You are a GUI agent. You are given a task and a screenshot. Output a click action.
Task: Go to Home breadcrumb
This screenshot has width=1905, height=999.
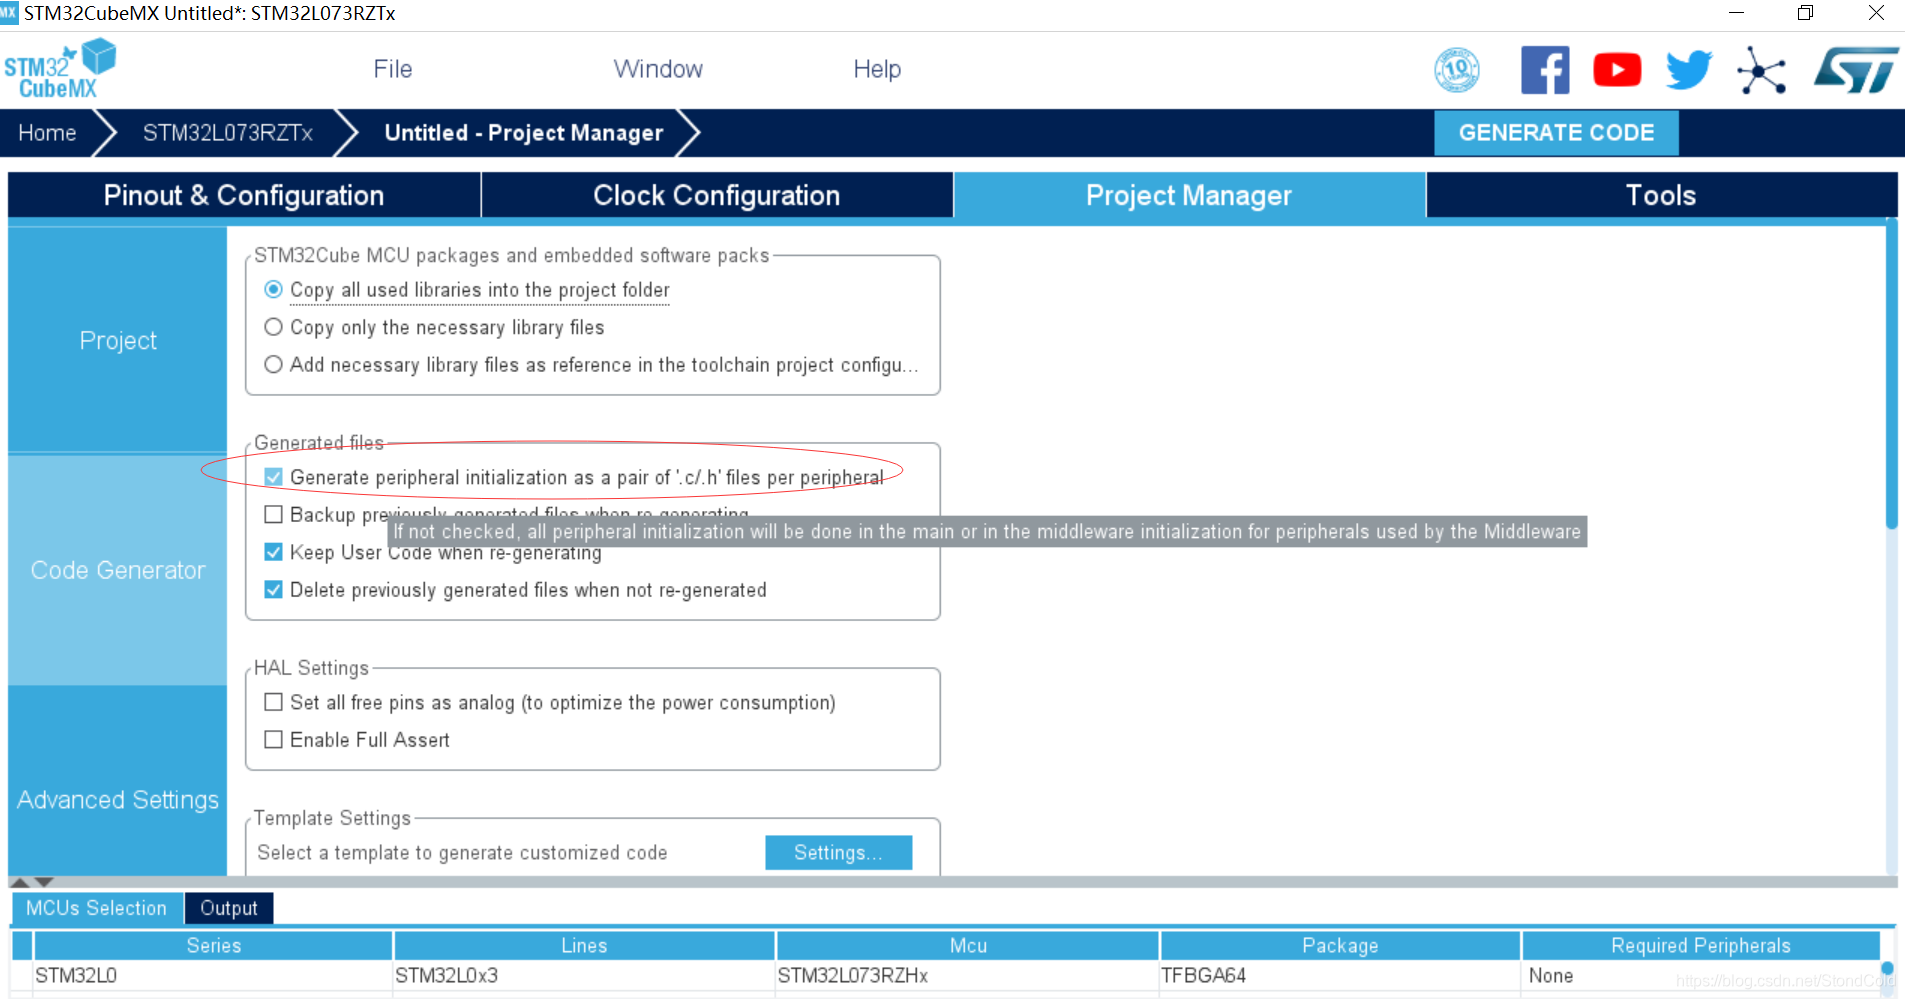tap(47, 133)
